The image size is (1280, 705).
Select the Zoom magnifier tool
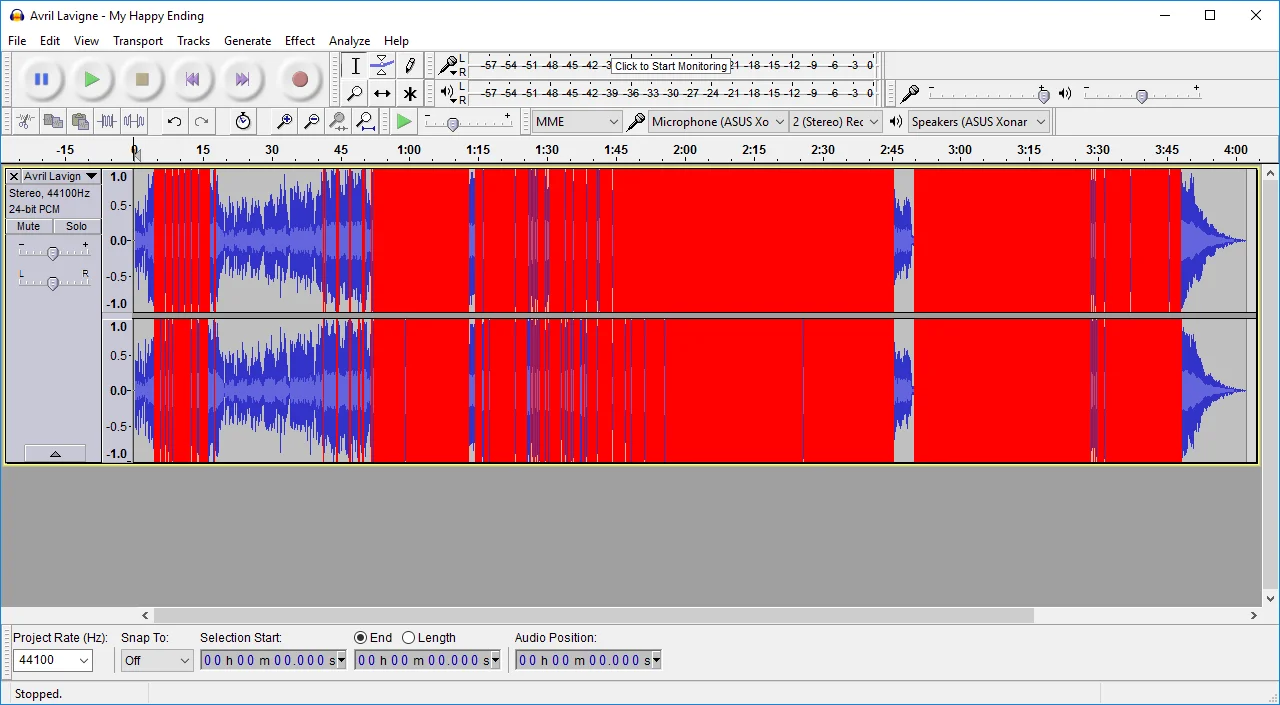tap(355, 93)
